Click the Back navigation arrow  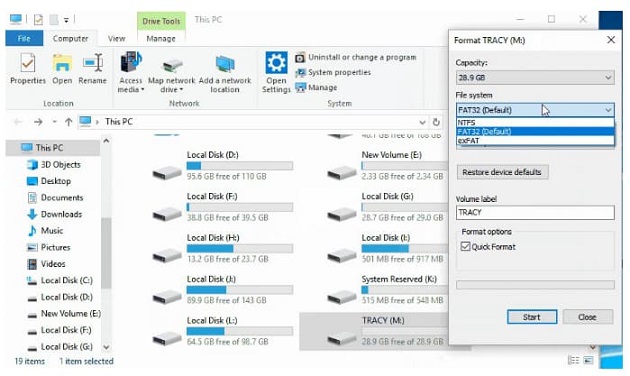(18, 122)
